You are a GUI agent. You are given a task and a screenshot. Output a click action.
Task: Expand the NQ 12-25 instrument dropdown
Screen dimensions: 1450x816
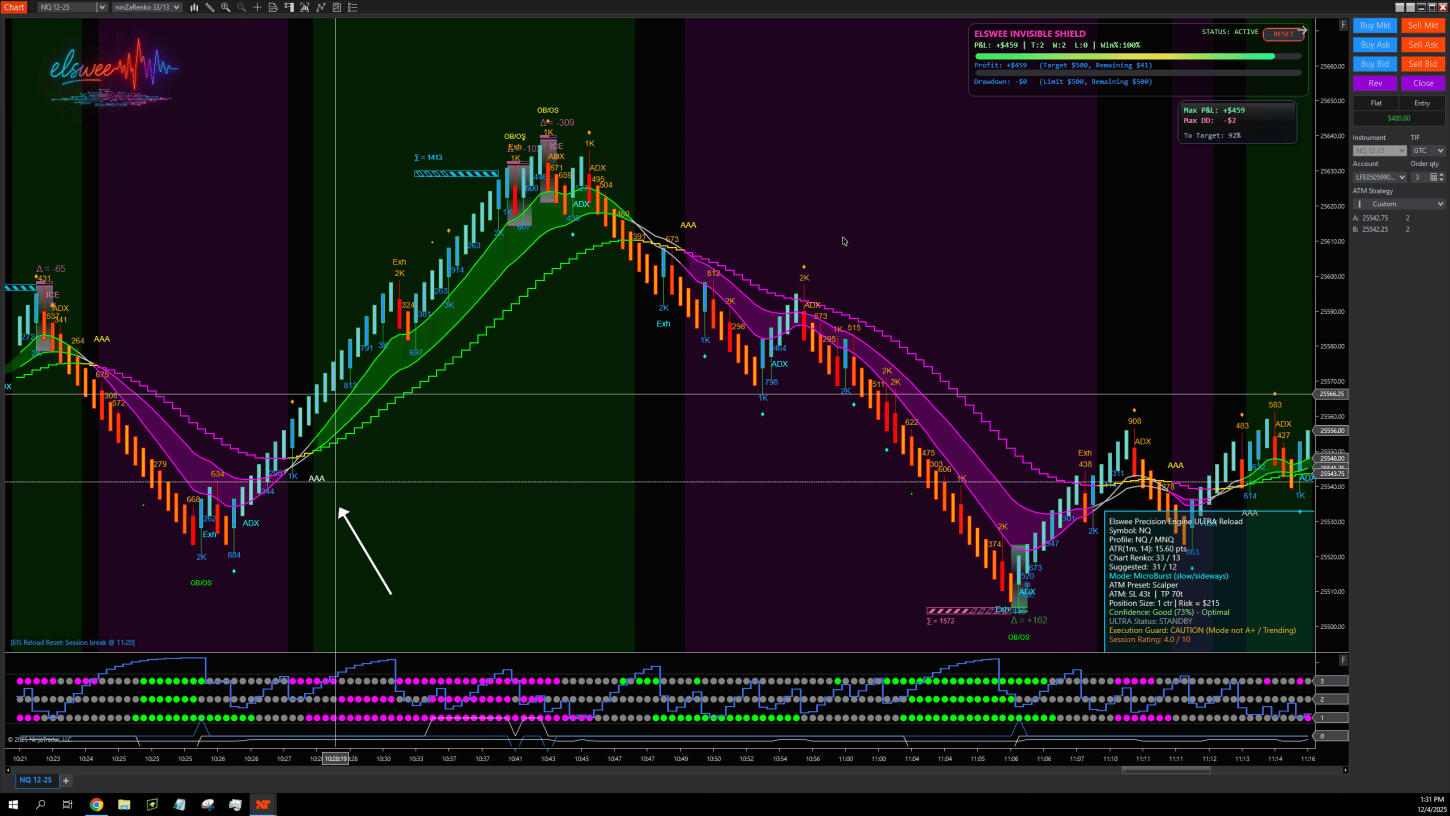tap(101, 7)
